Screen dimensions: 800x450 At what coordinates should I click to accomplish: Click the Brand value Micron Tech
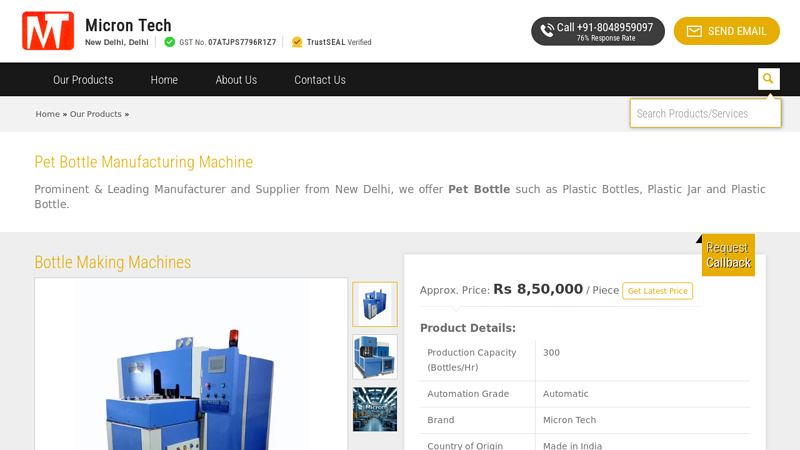569,420
